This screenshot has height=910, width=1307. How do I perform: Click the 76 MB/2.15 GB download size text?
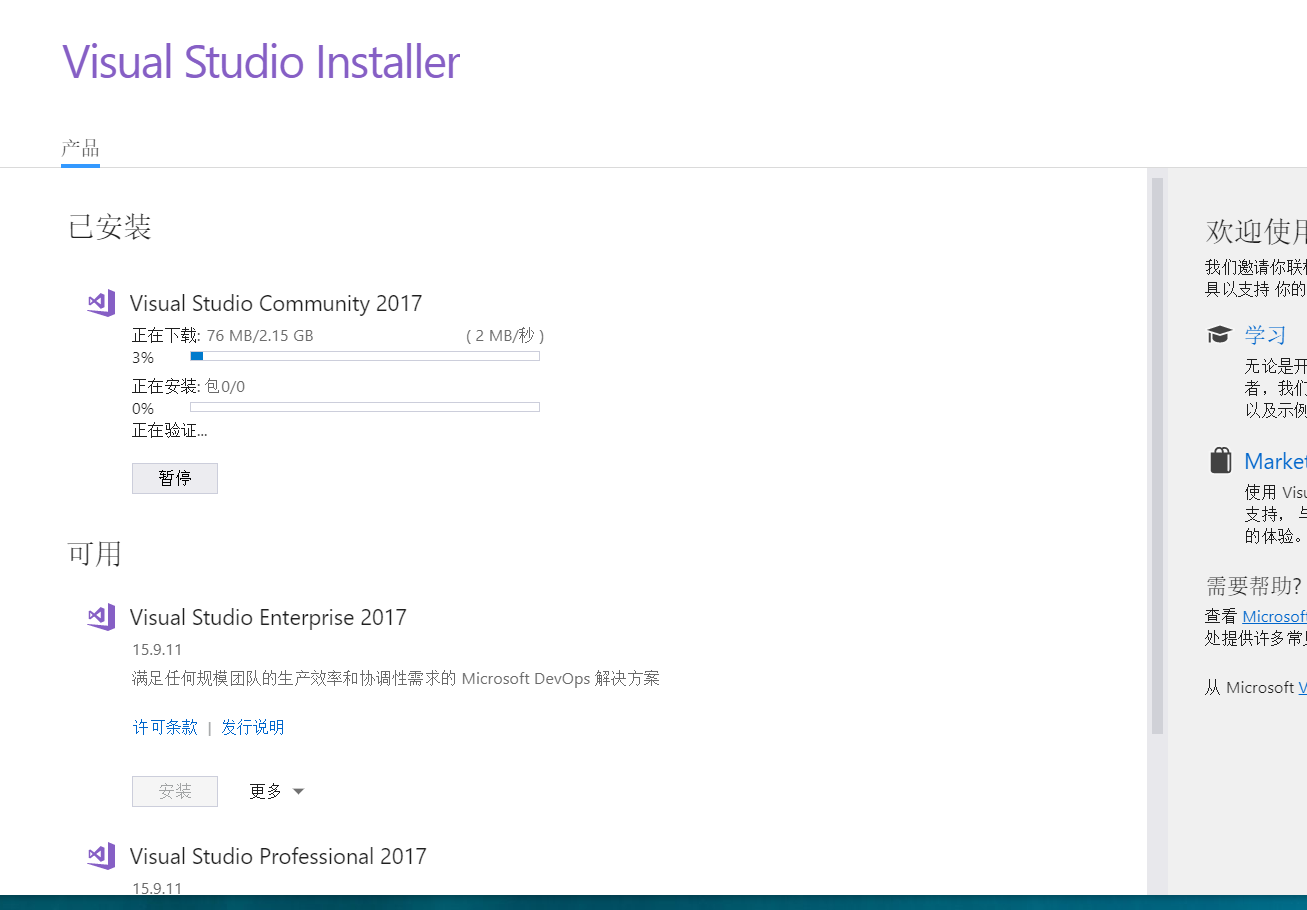tap(260, 335)
